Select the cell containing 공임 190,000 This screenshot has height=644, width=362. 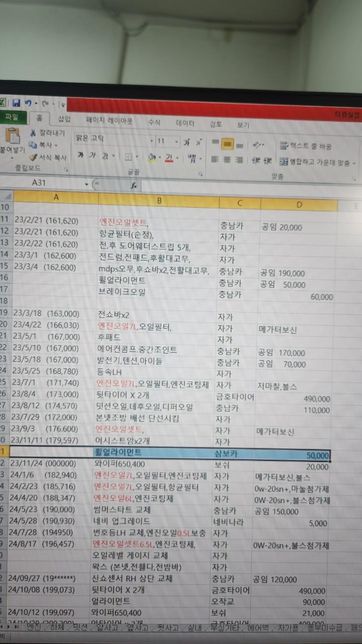tap(298, 273)
